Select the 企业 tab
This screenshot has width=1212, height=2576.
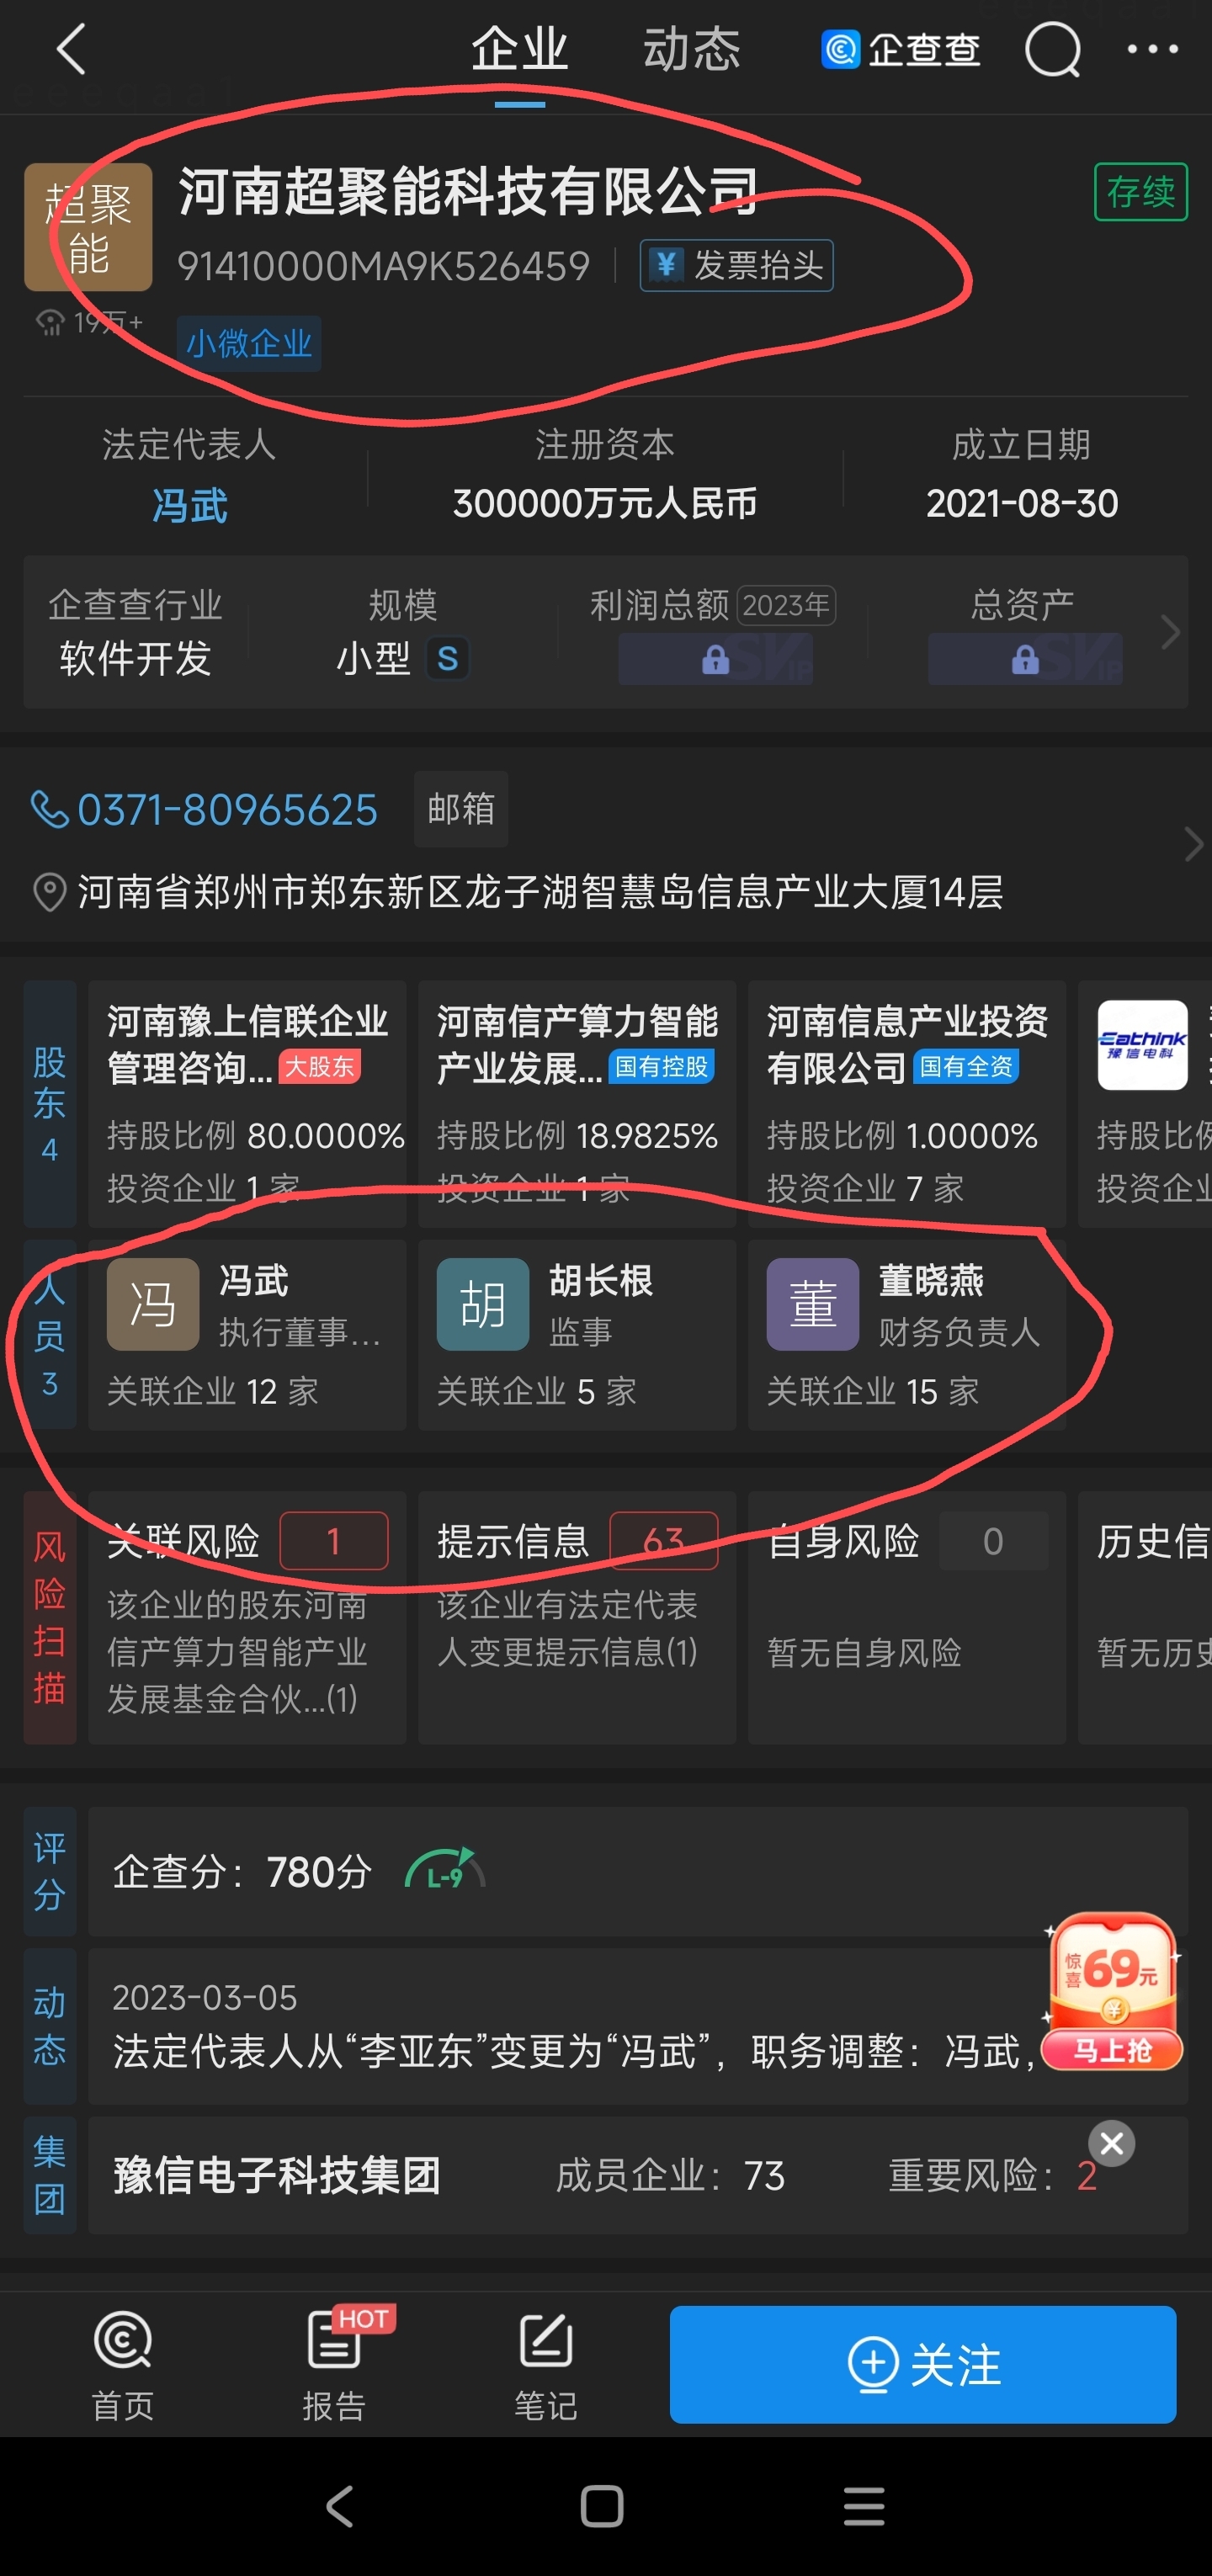[x=519, y=49]
